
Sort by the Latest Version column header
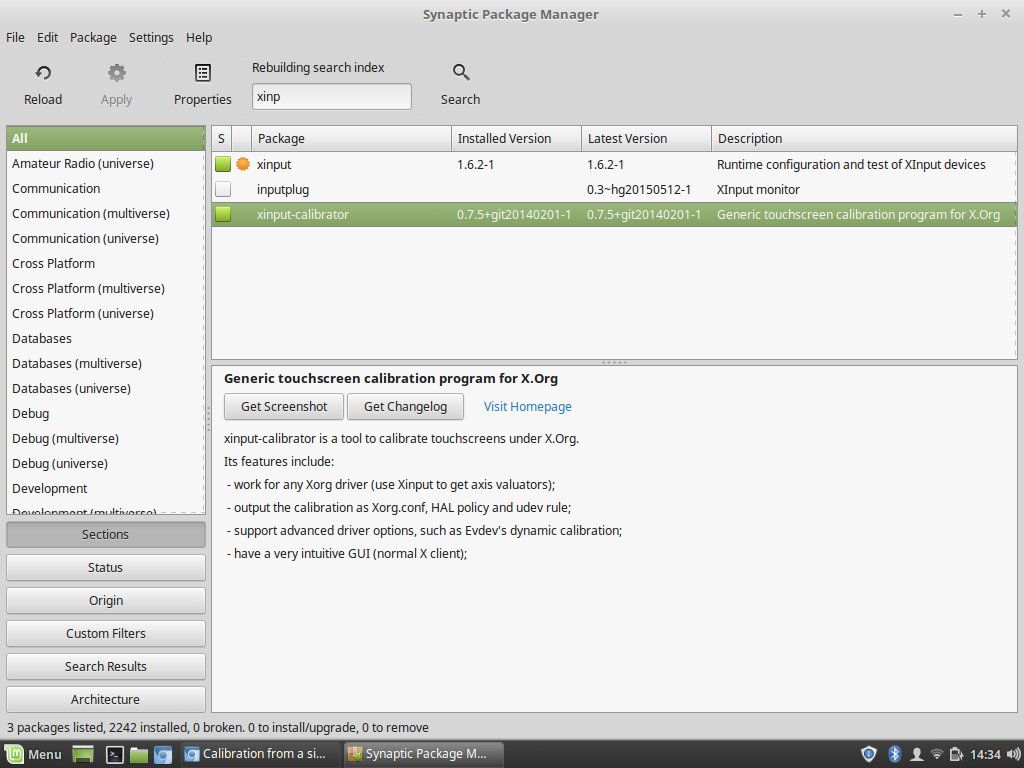647,138
